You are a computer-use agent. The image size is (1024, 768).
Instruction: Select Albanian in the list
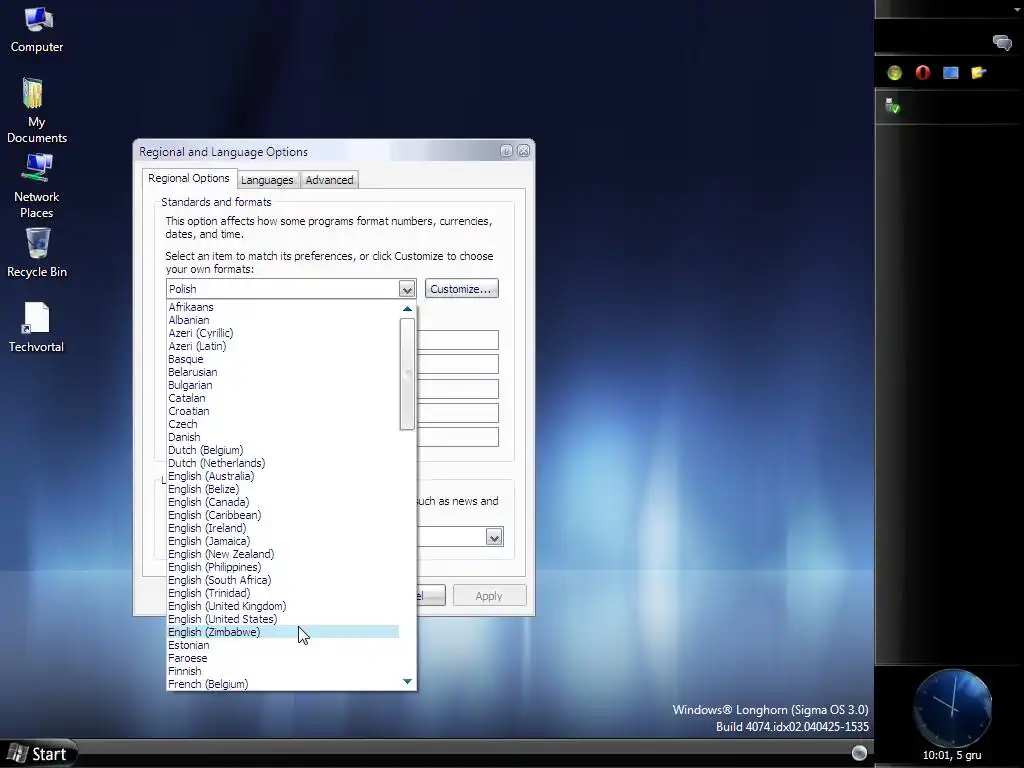point(283,320)
